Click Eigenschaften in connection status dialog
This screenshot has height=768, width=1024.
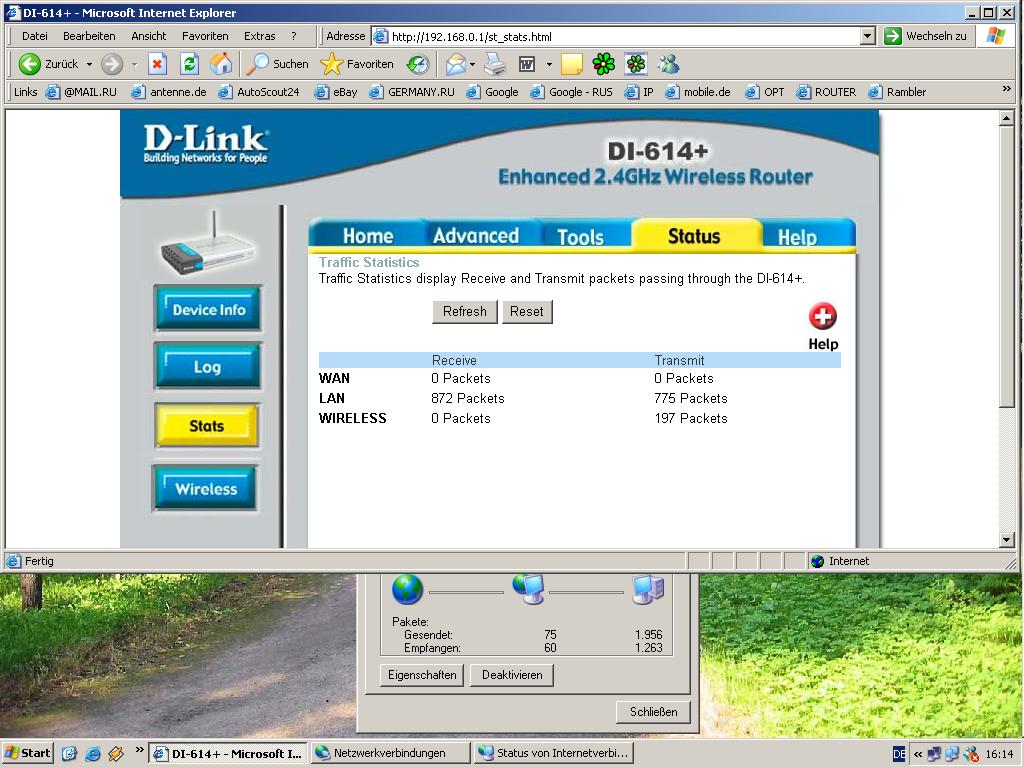click(422, 675)
